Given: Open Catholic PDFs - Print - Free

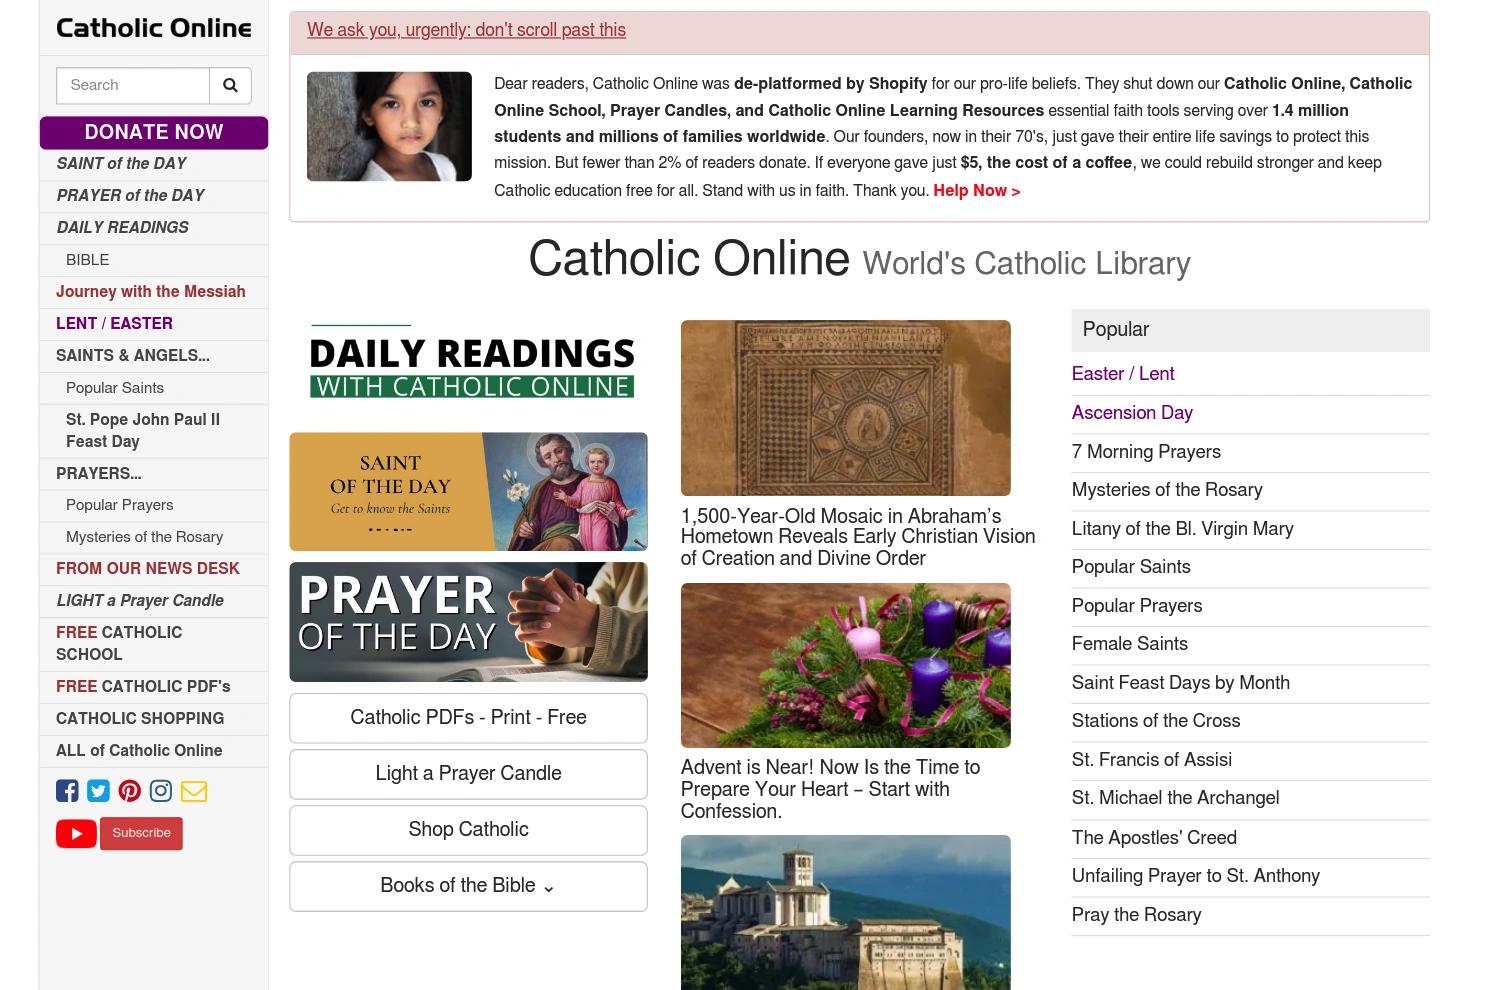Looking at the screenshot, I should click(x=468, y=718).
